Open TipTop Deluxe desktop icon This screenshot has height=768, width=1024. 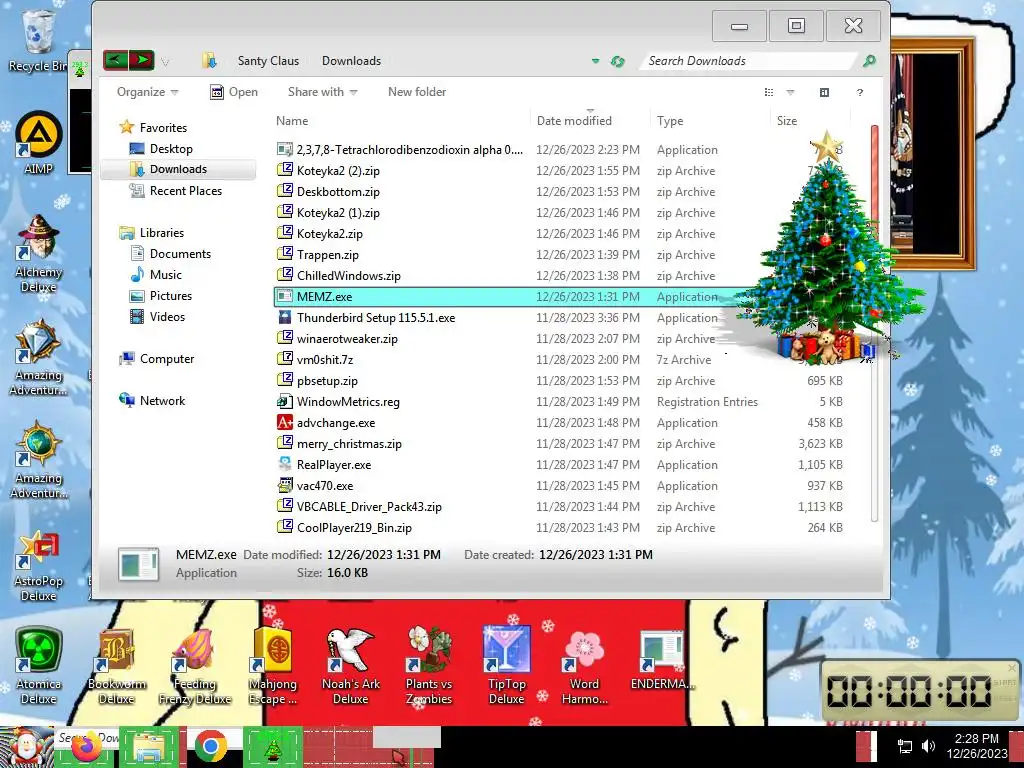click(x=507, y=666)
